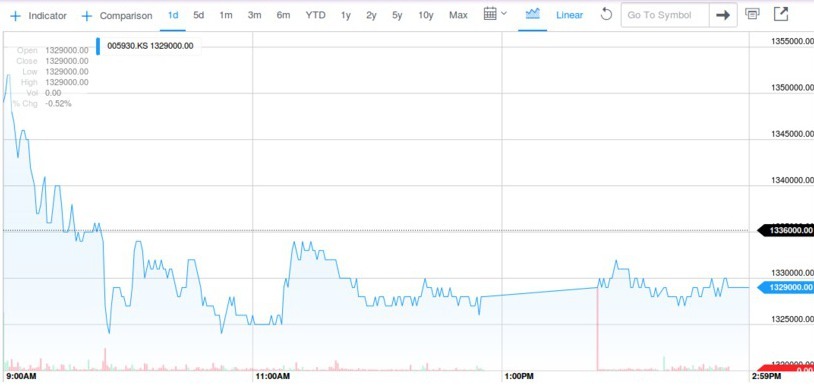Select the 10y time range
The height and width of the screenshot is (386, 814).
(x=426, y=15)
